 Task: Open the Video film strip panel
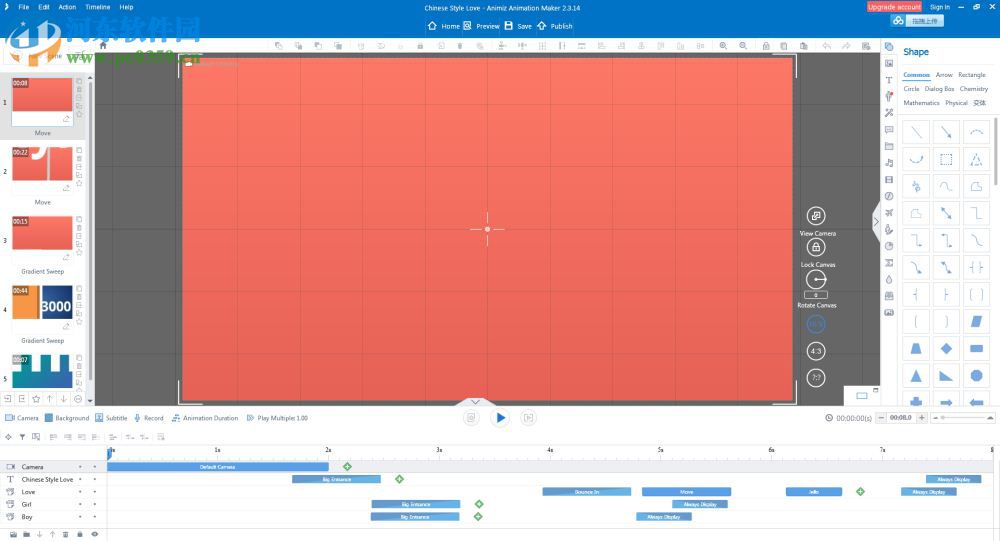coord(889,179)
